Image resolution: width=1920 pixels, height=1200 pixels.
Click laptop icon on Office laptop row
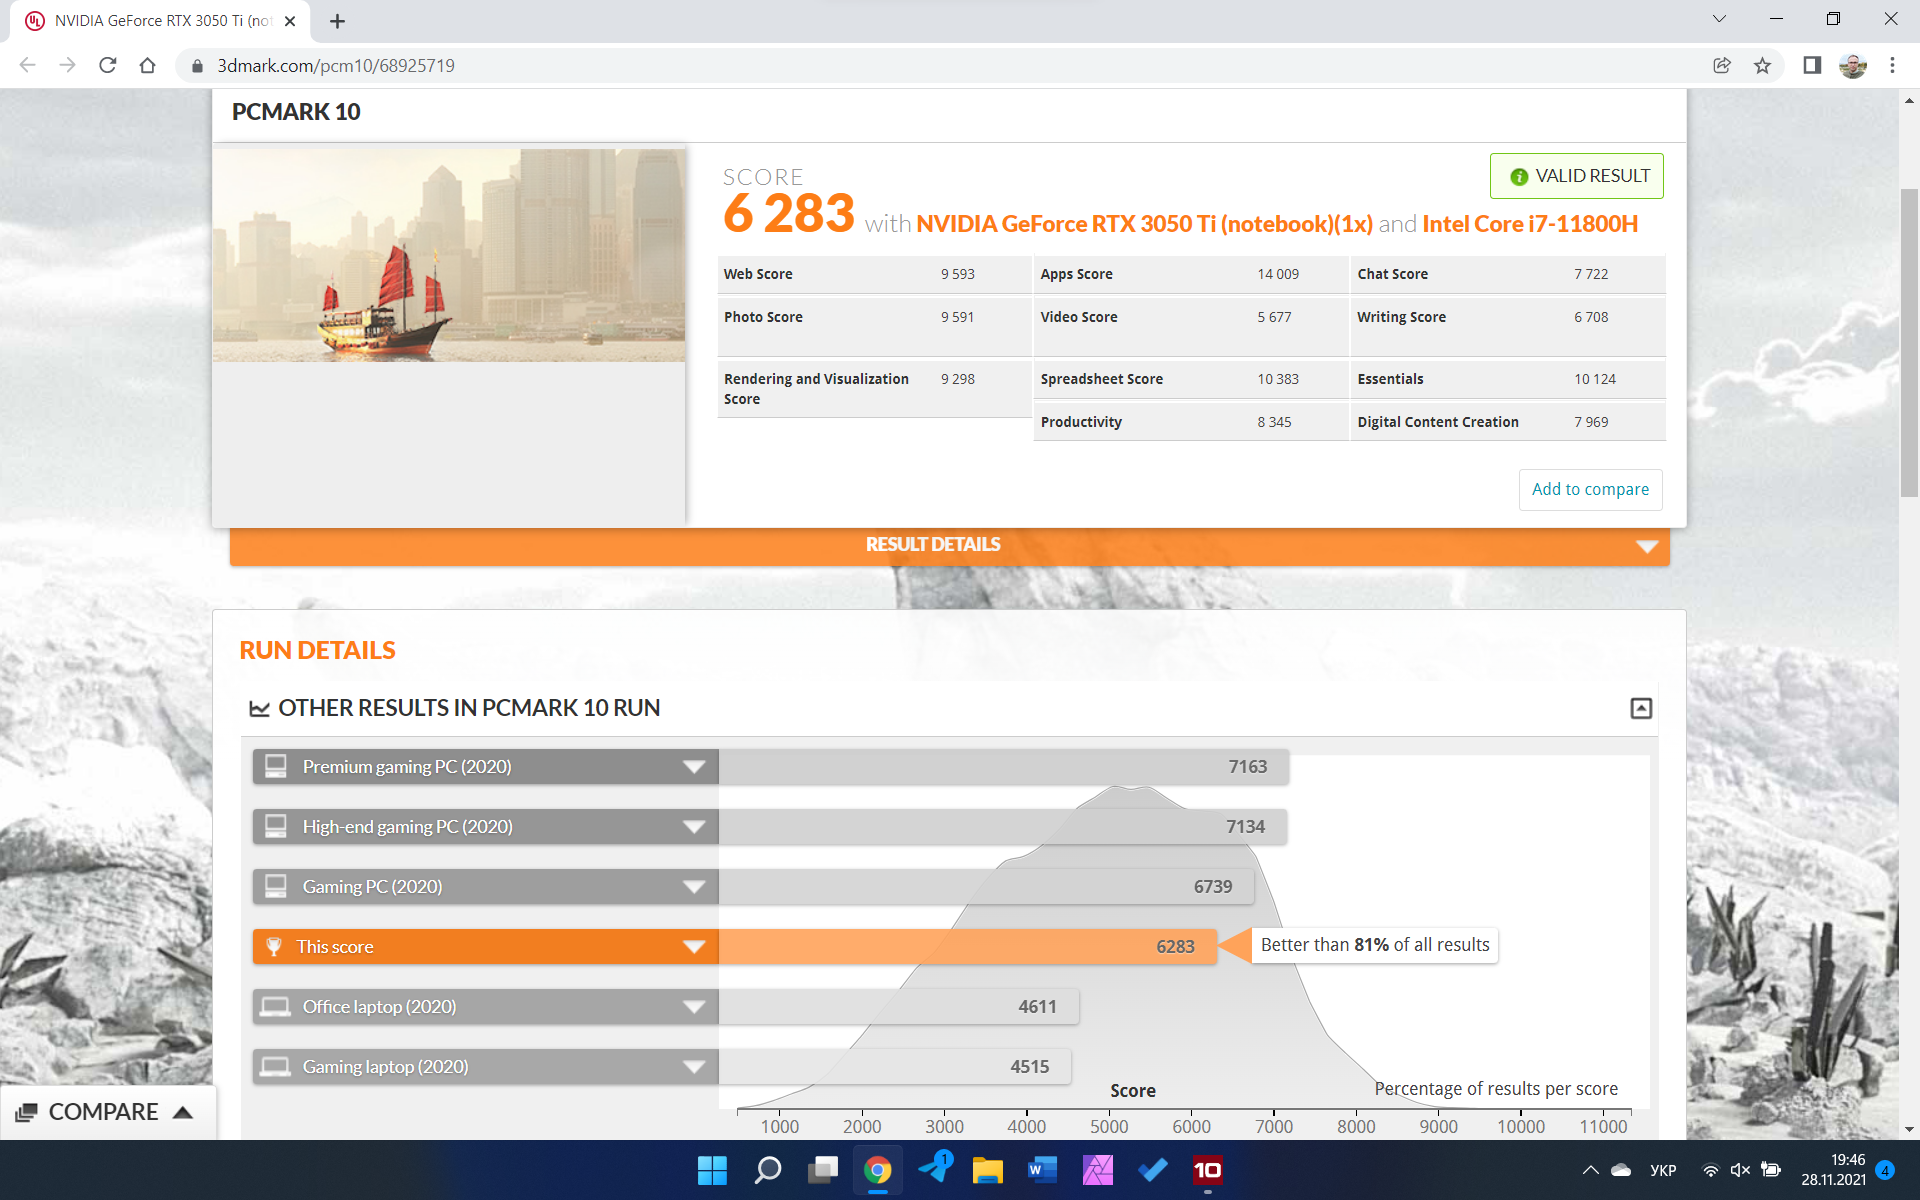pos(275,1006)
